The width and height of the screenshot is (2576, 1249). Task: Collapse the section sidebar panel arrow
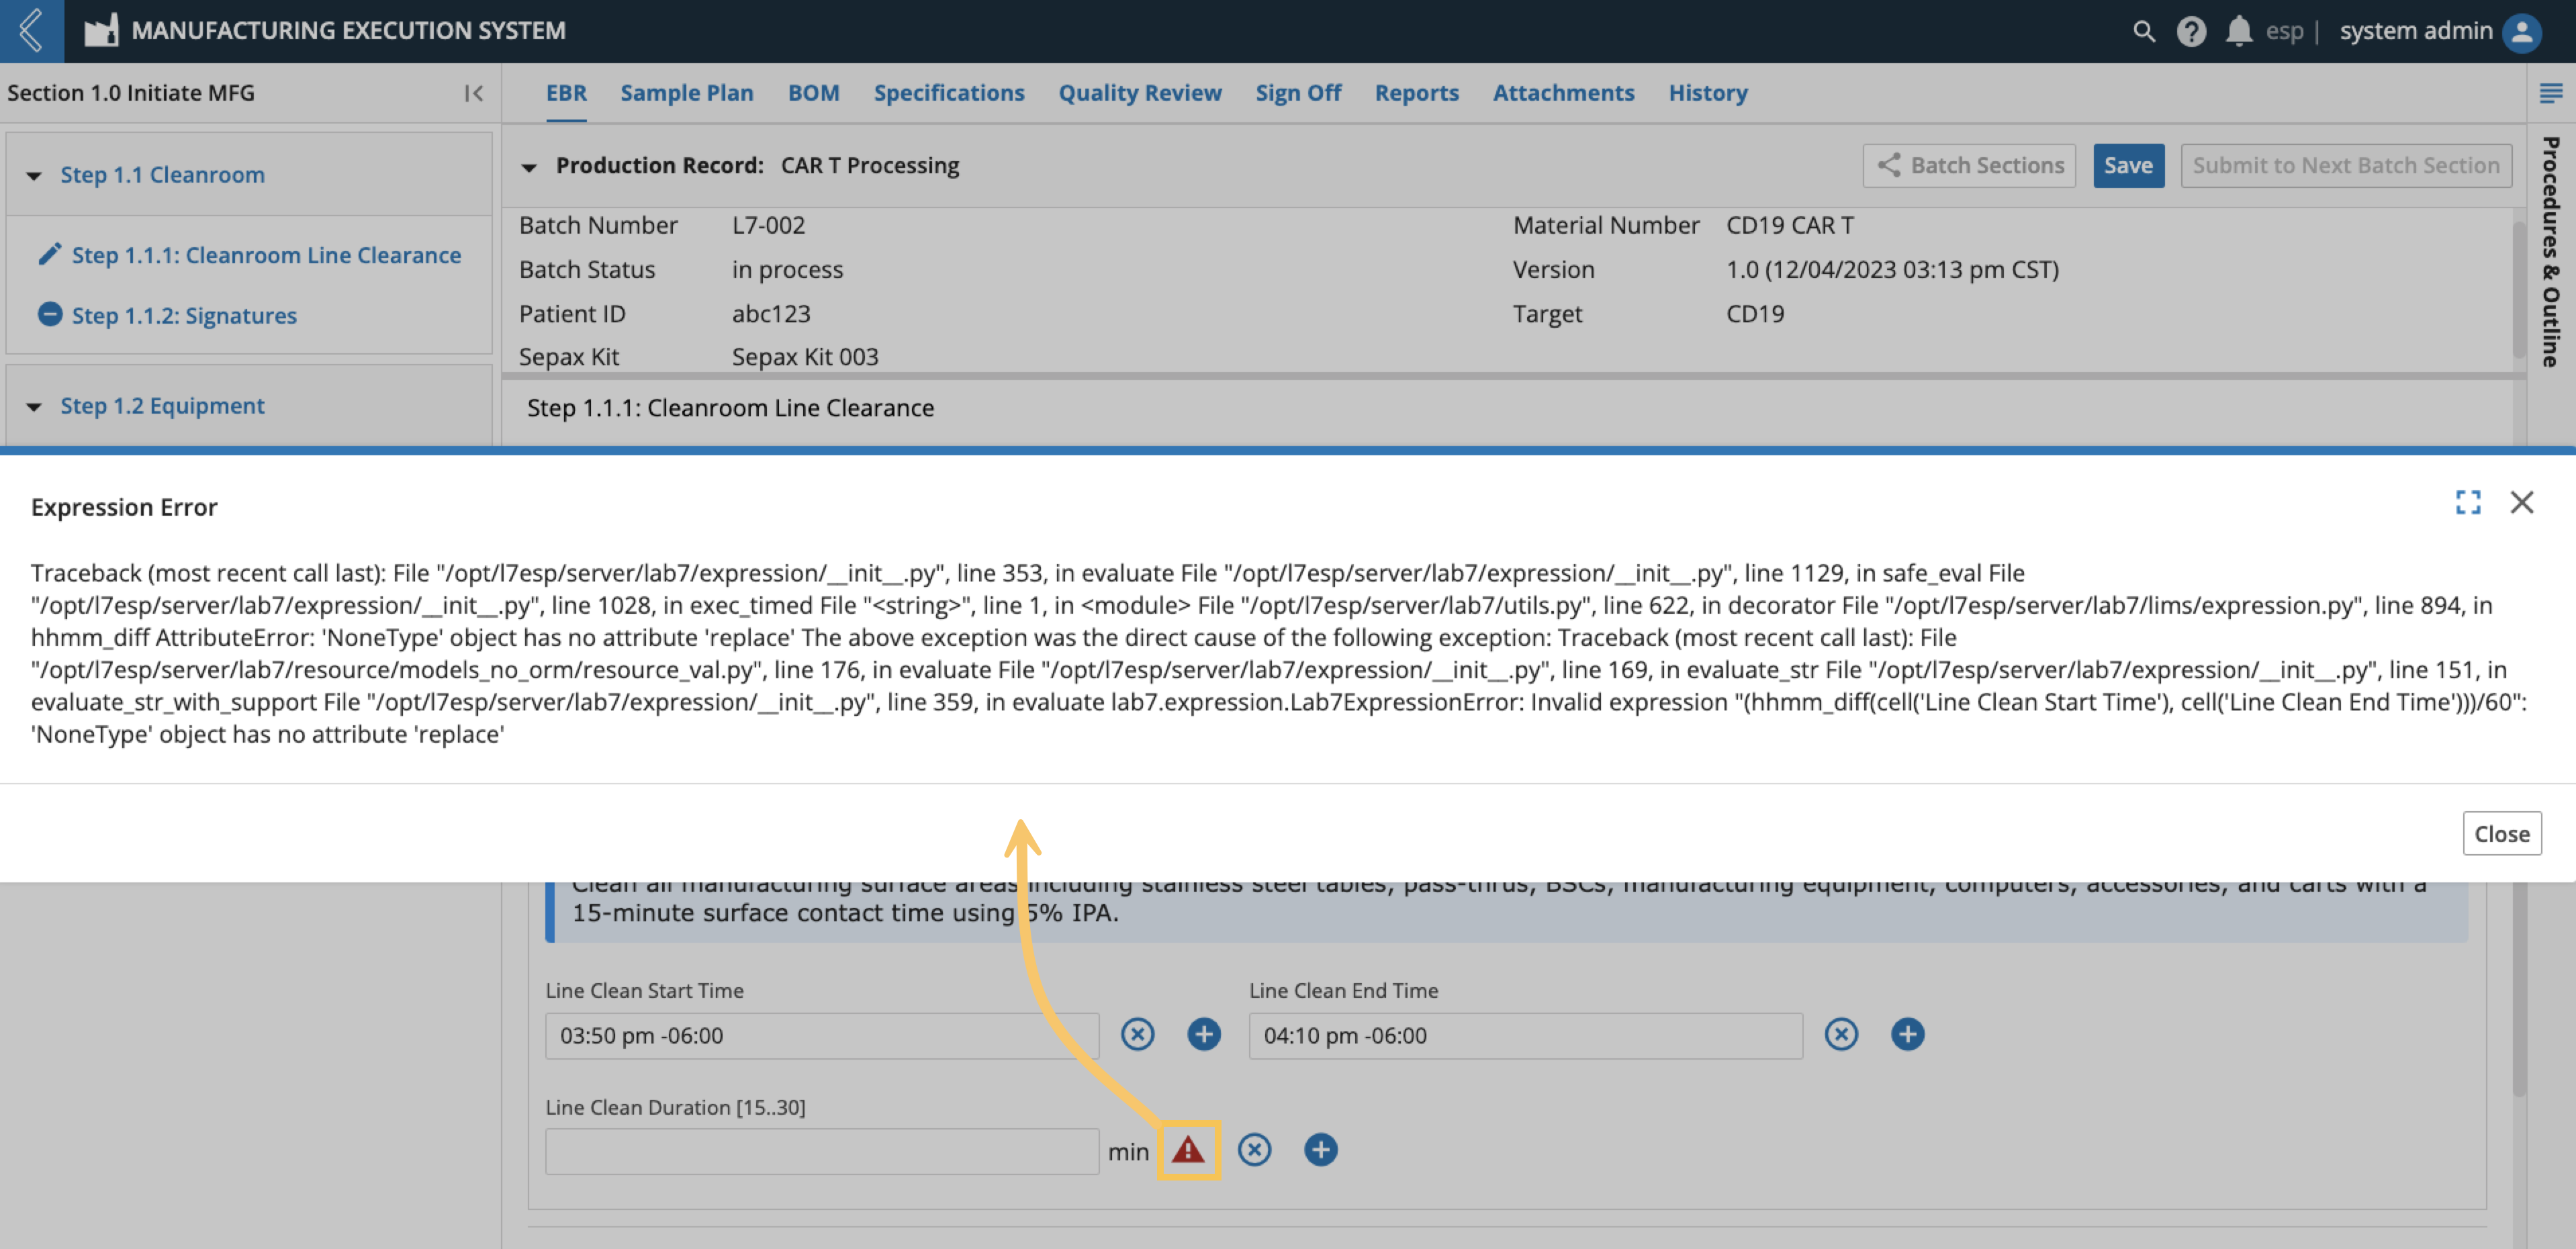pyautogui.click(x=473, y=93)
